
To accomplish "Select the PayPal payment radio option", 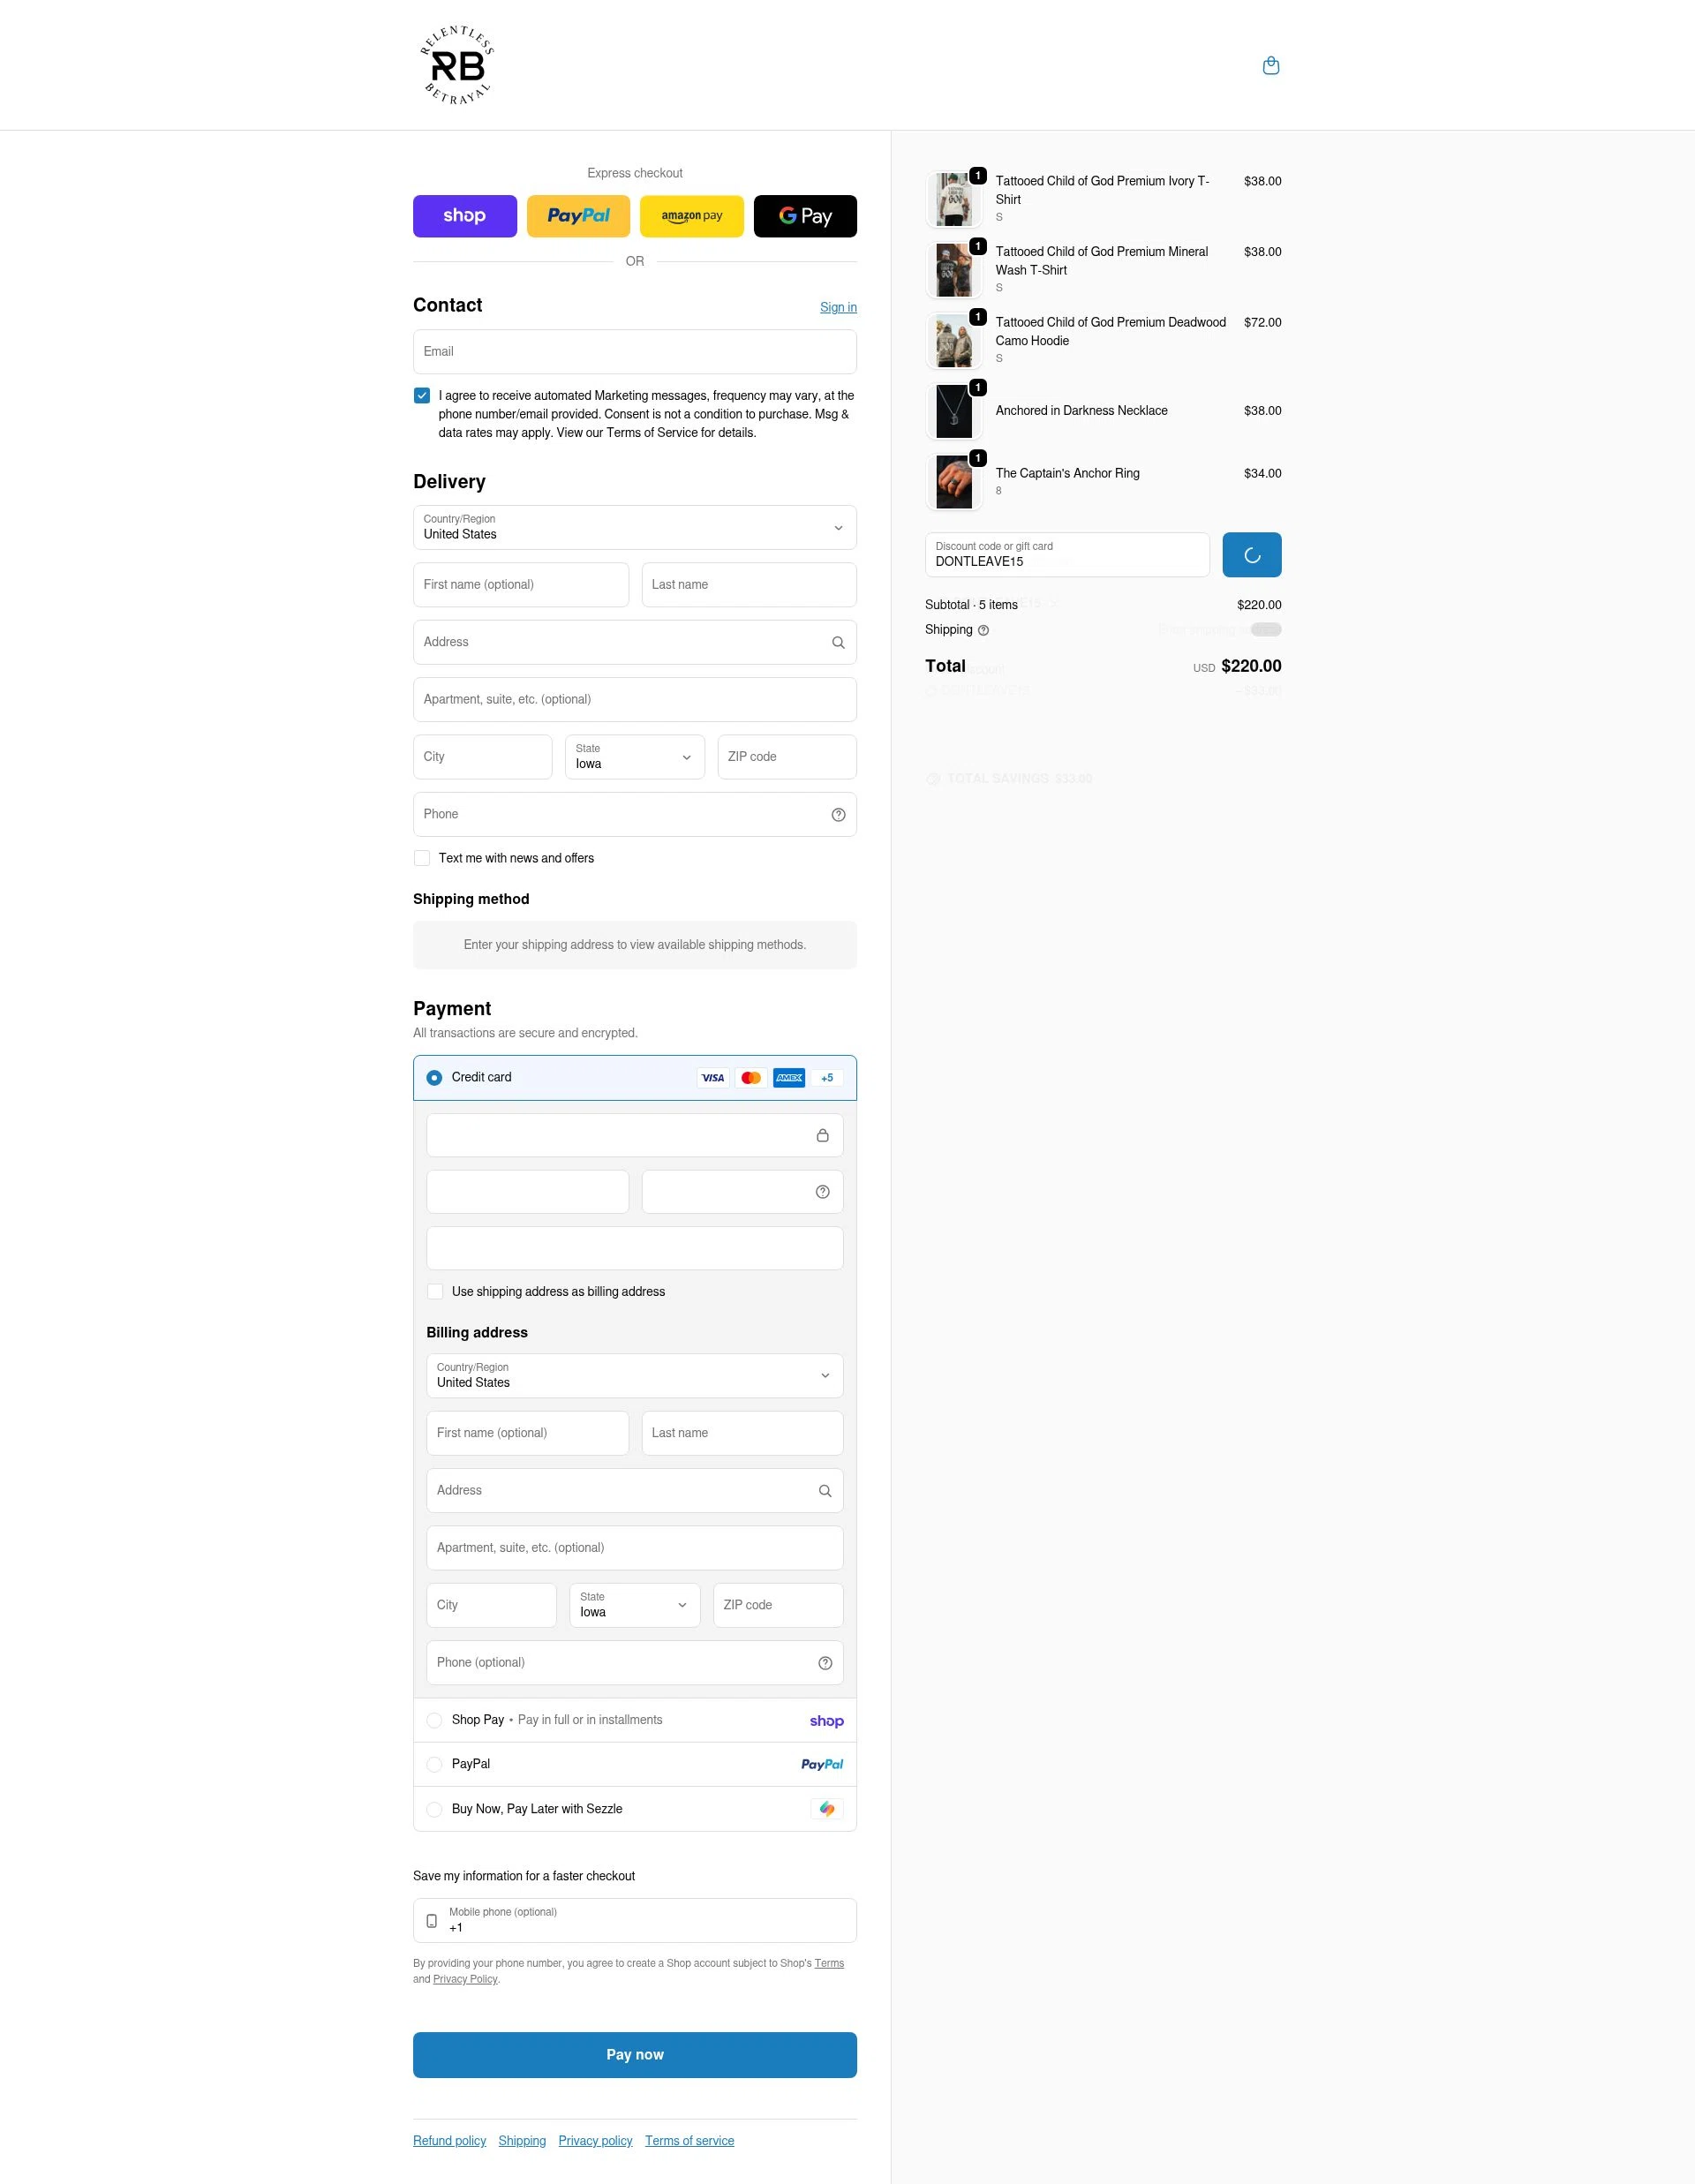I will pyautogui.click(x=434, y=1765).
